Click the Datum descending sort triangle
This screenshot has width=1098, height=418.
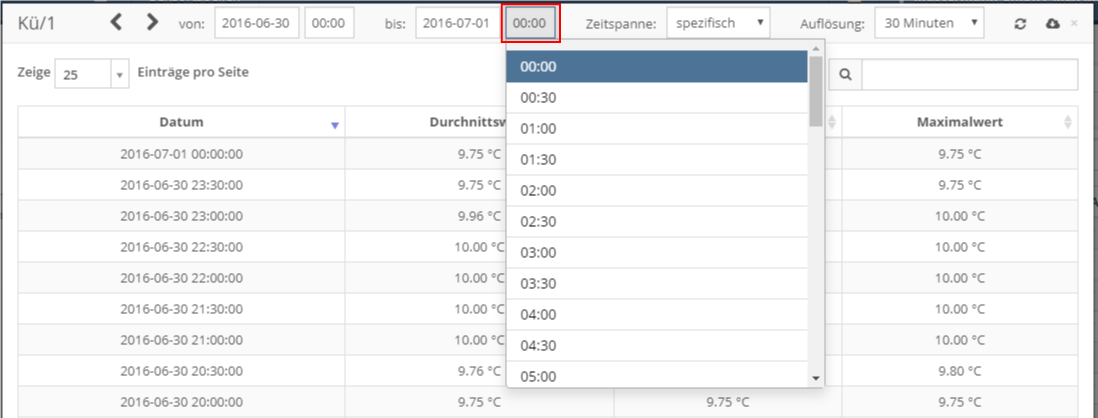[335, 125]
